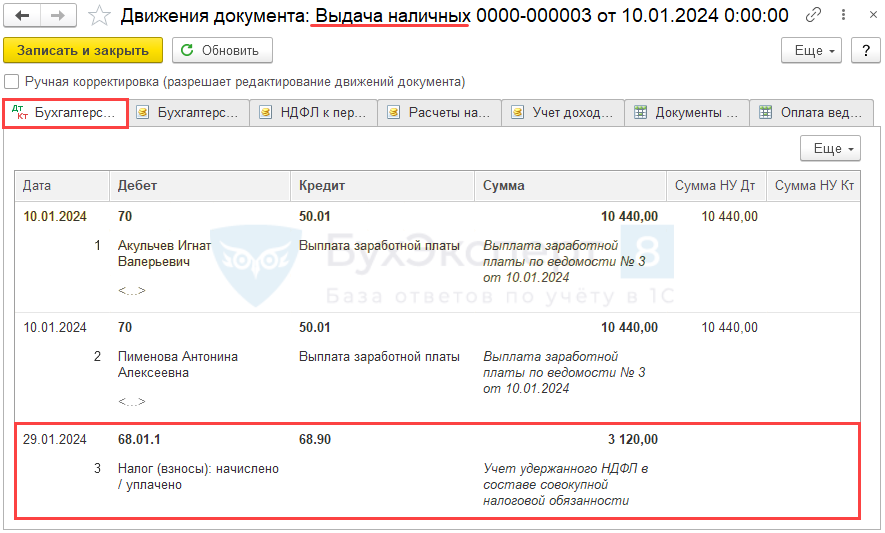Expand the top Еще dropdown menu

tap(811, 50)
